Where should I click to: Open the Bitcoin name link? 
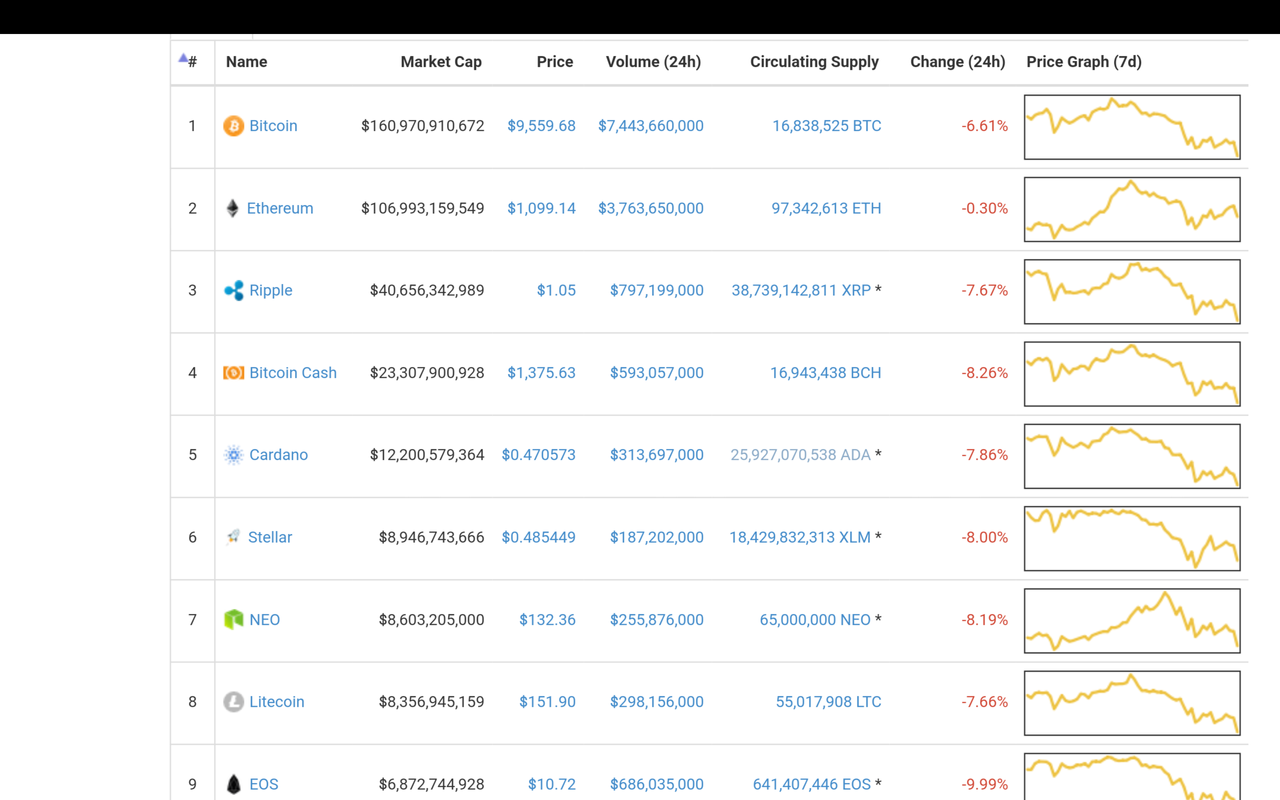(273, 126)
